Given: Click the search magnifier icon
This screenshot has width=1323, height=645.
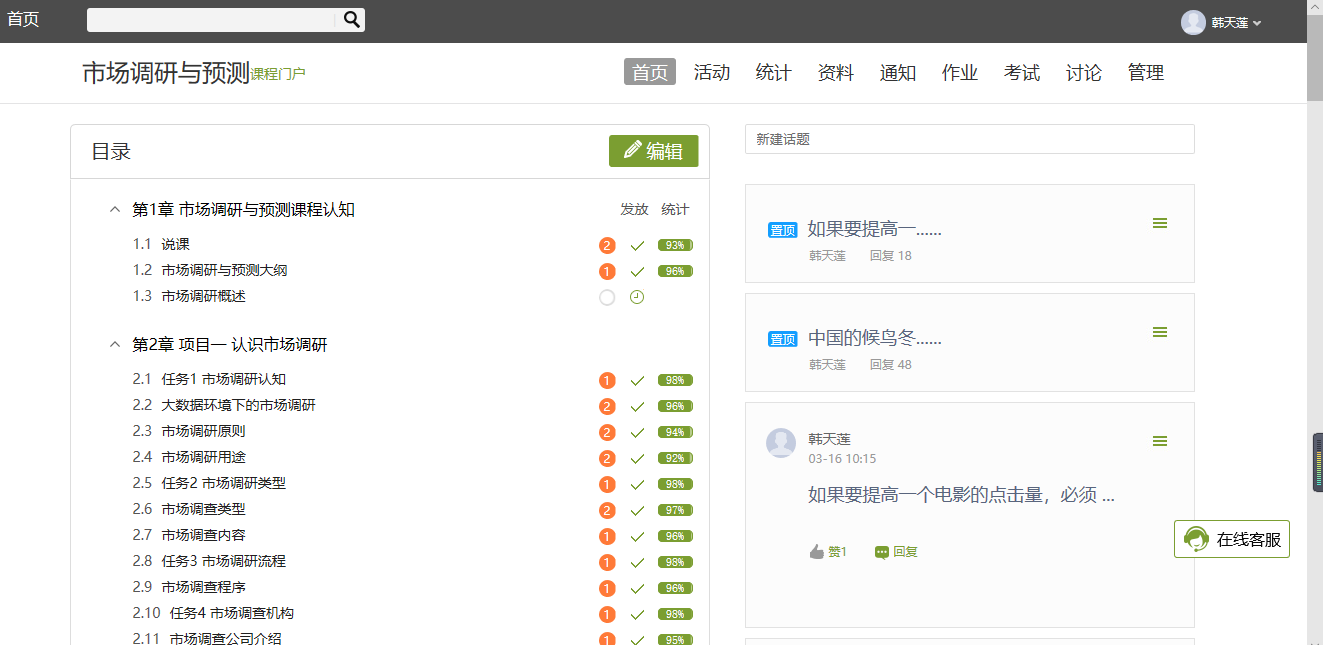Looking at the screenshot, I should [x=351, y=19].
